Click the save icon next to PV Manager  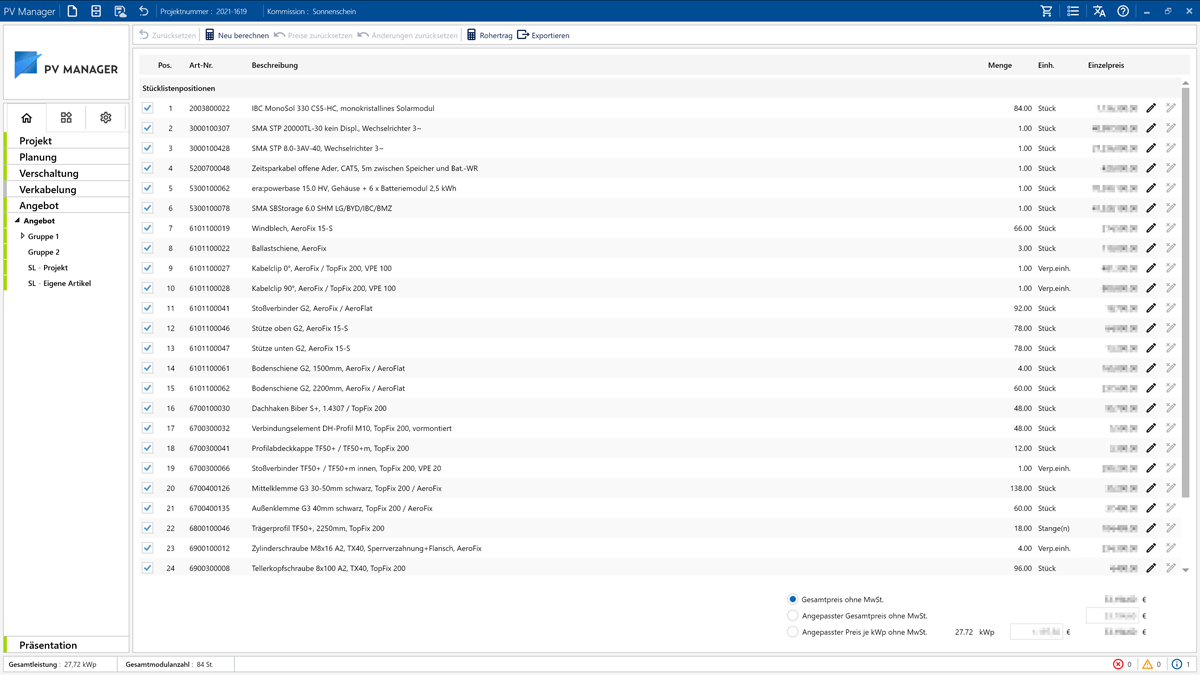(93, 12)
